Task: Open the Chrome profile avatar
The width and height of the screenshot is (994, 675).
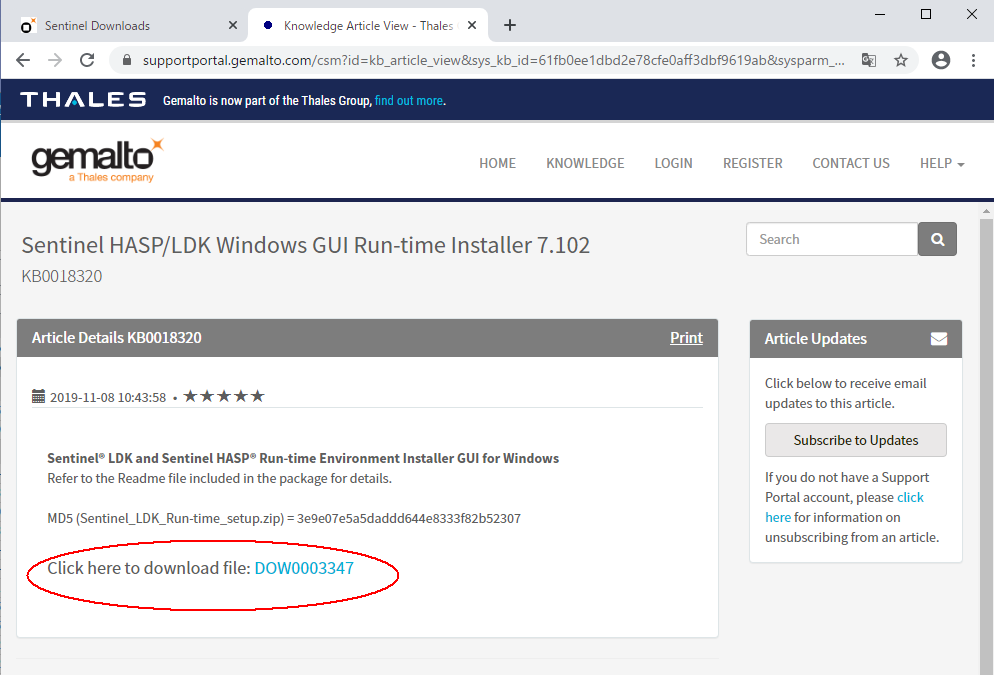Action: click(941, 60)
